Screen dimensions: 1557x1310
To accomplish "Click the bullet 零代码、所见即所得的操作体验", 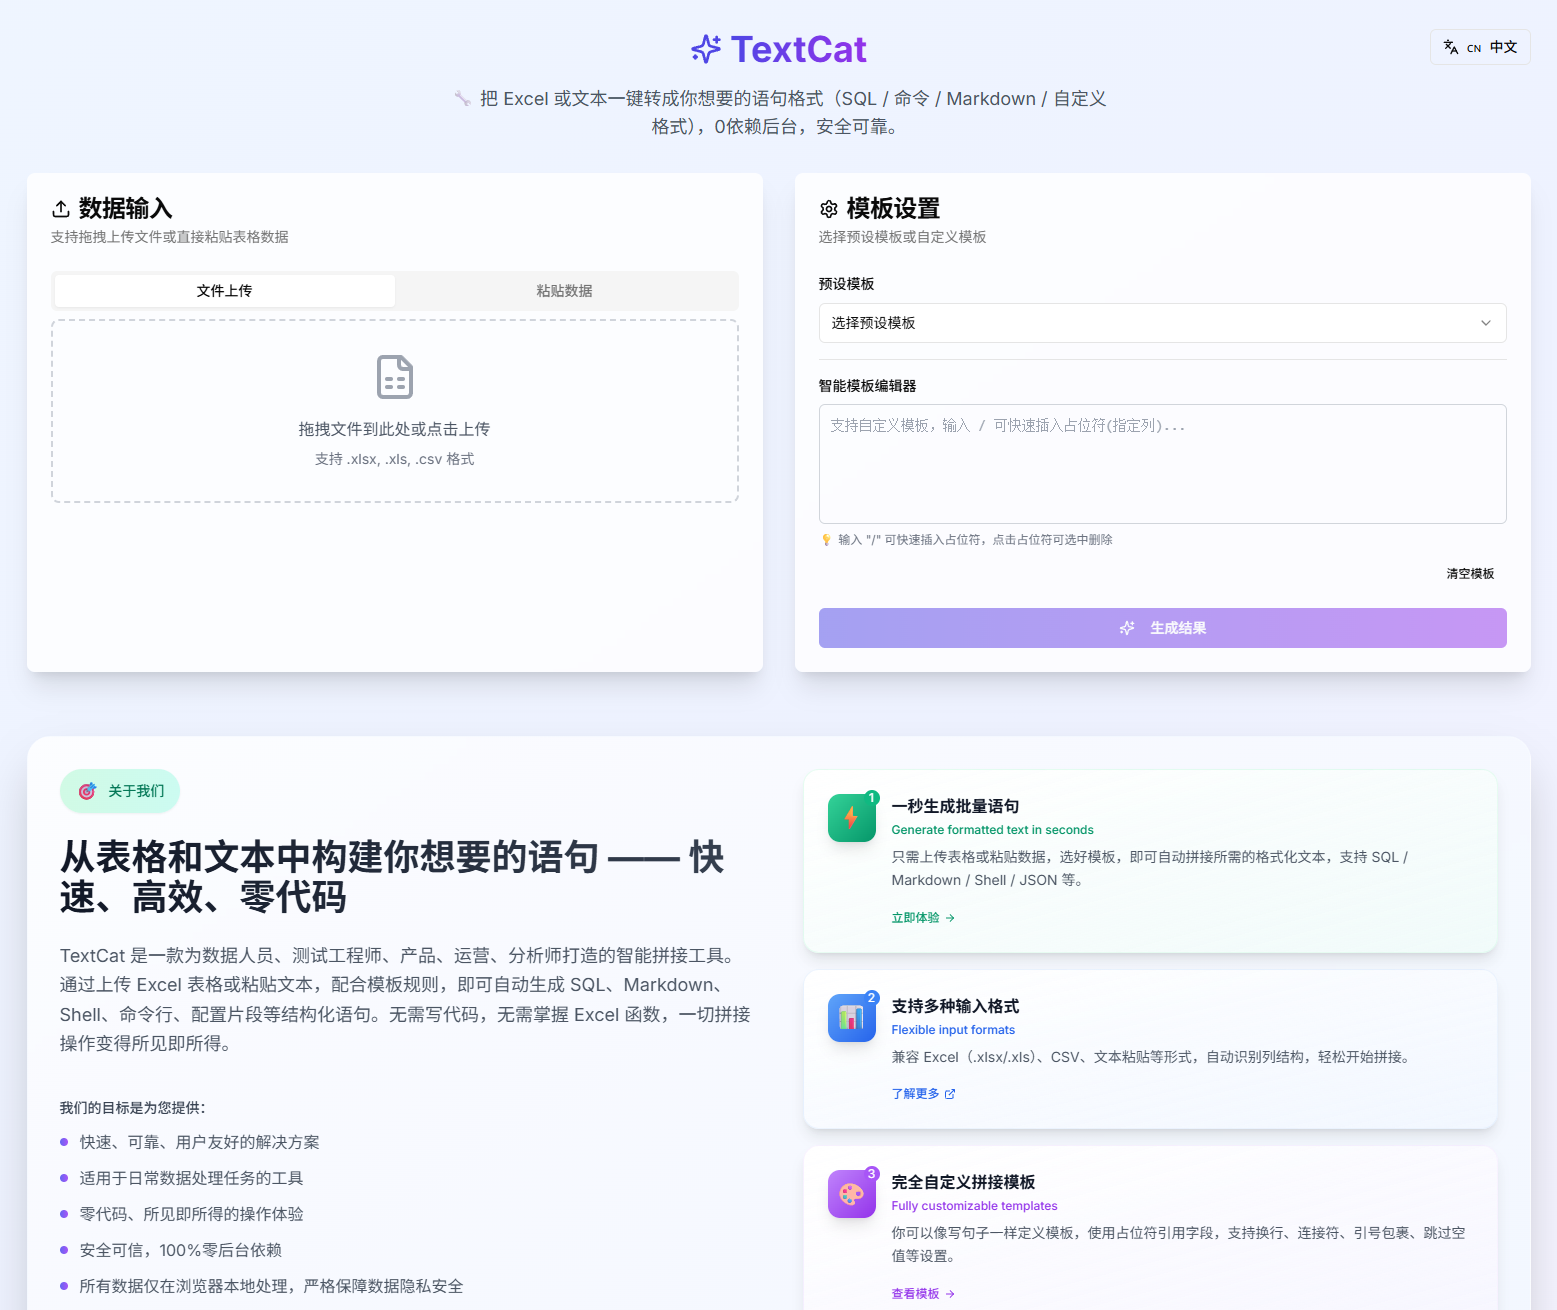I will pos(192,1214).
